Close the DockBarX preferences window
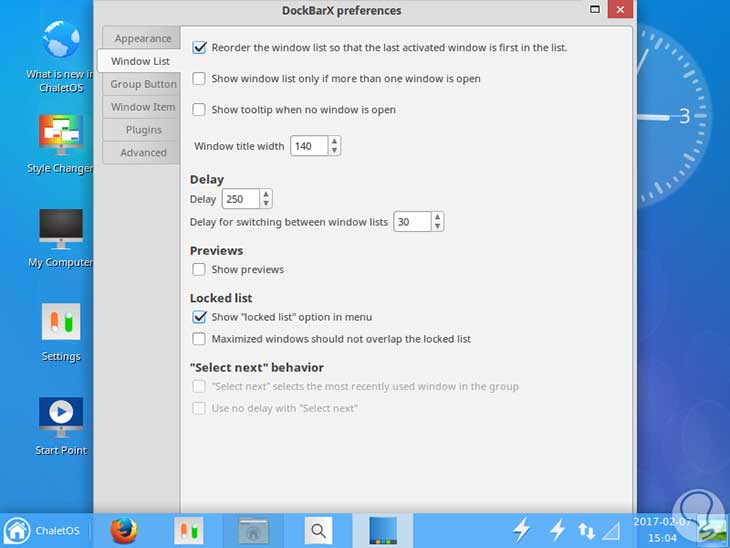 (x=620, y=9)
